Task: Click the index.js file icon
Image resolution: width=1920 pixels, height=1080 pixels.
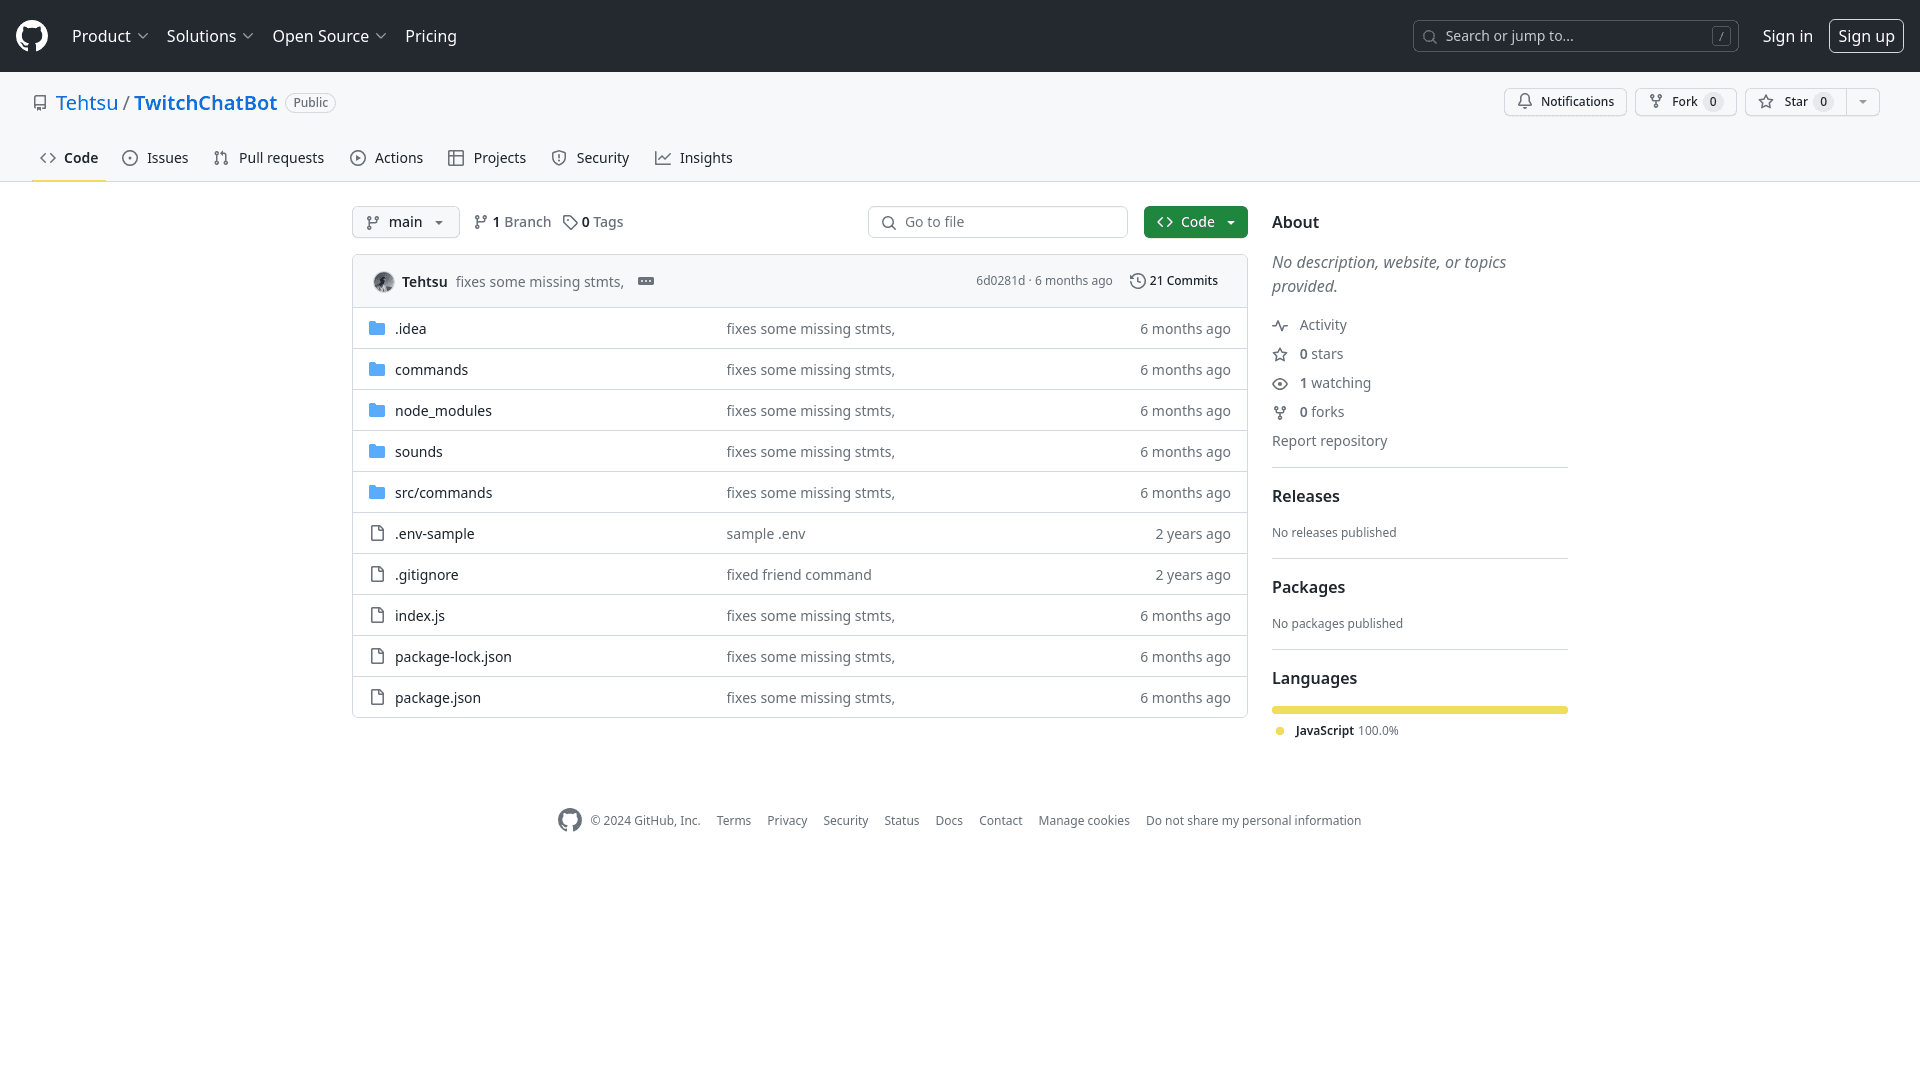Action: coord(377,616)
